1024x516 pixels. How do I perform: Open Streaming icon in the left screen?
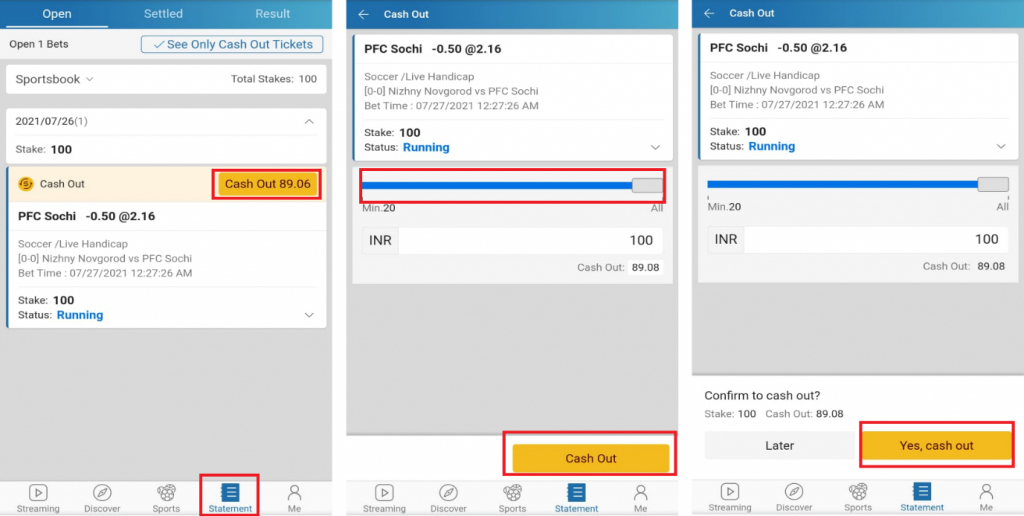39,492
